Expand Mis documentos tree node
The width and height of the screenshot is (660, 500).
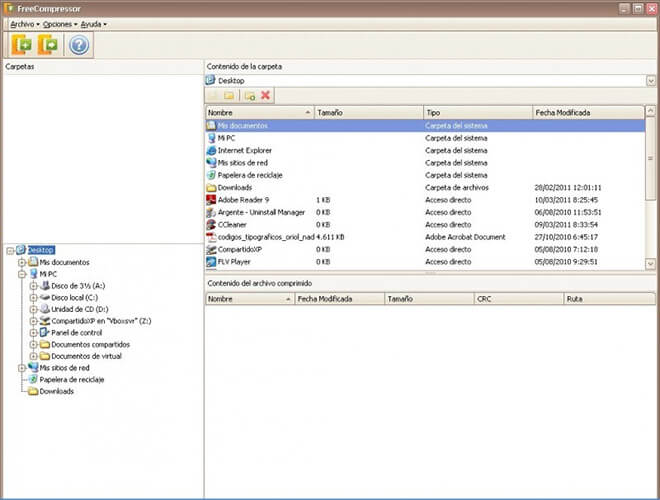point(22,263)
